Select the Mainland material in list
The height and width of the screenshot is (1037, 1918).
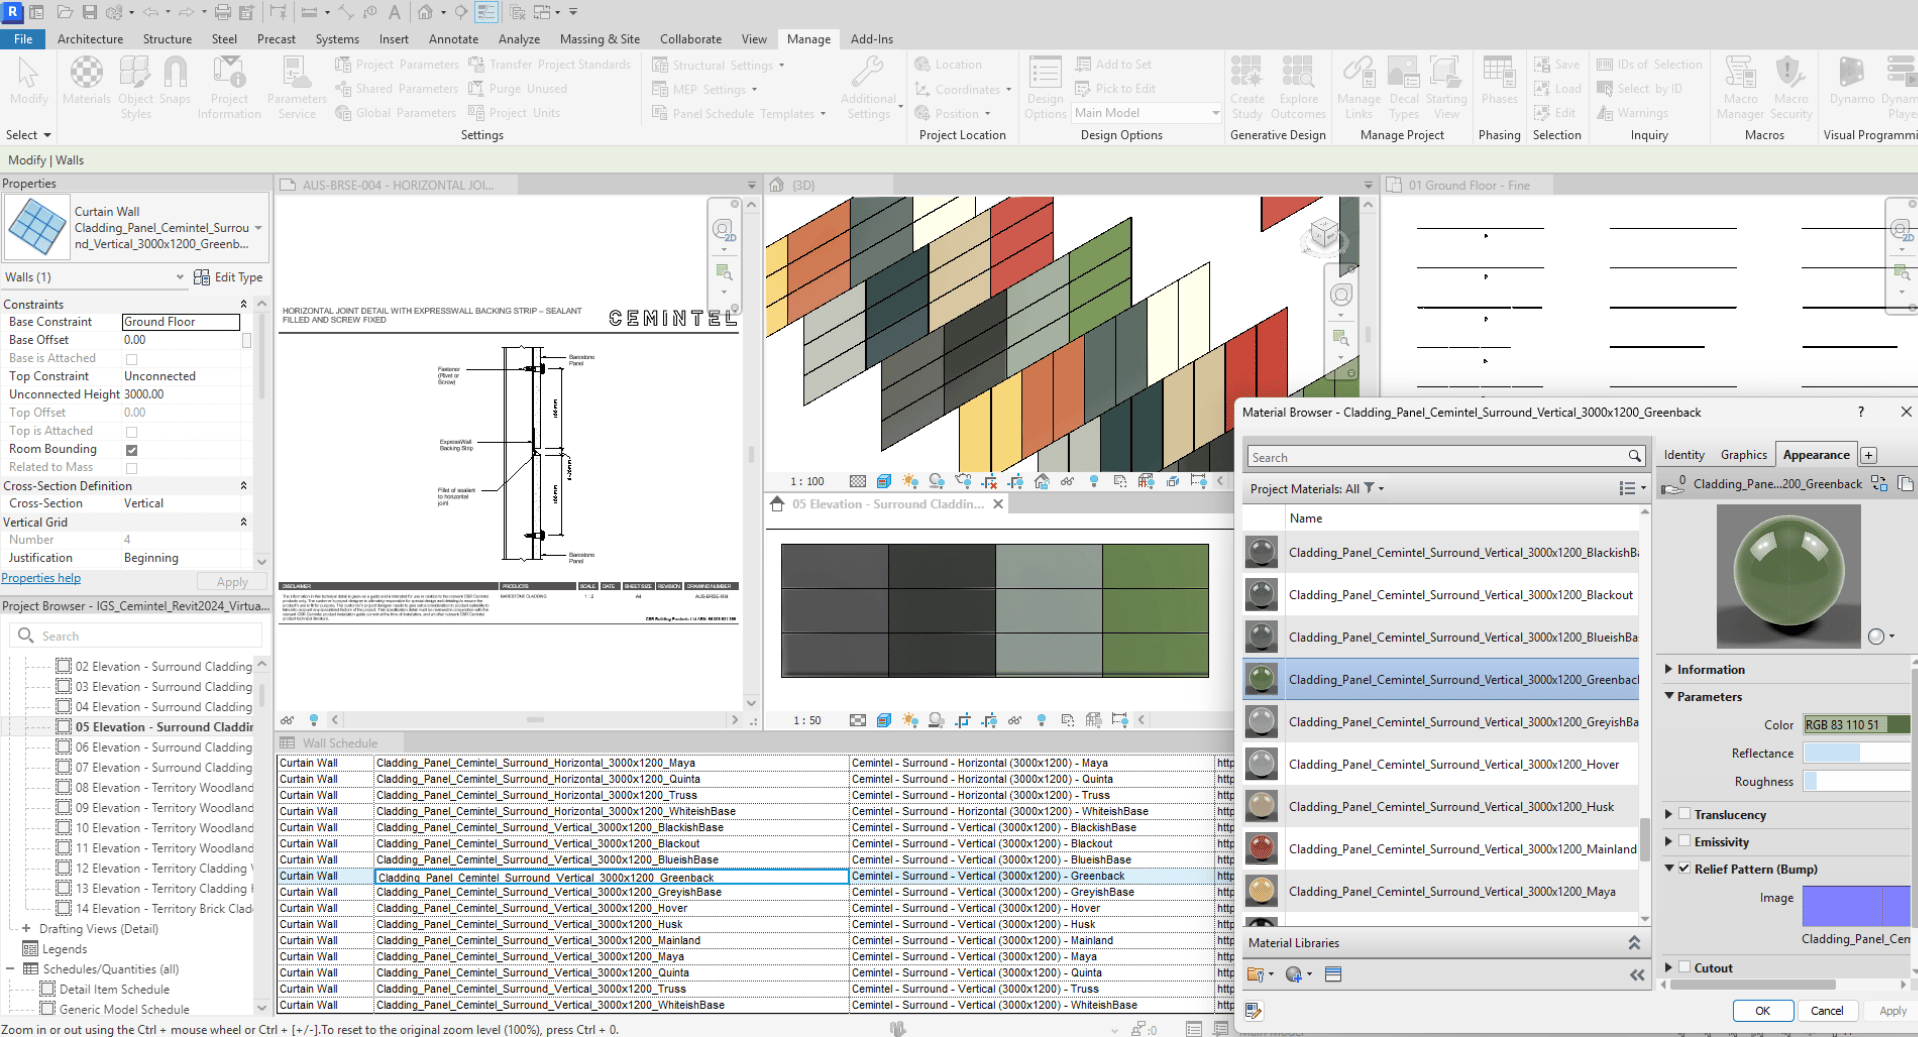(x=1441, y=849)
